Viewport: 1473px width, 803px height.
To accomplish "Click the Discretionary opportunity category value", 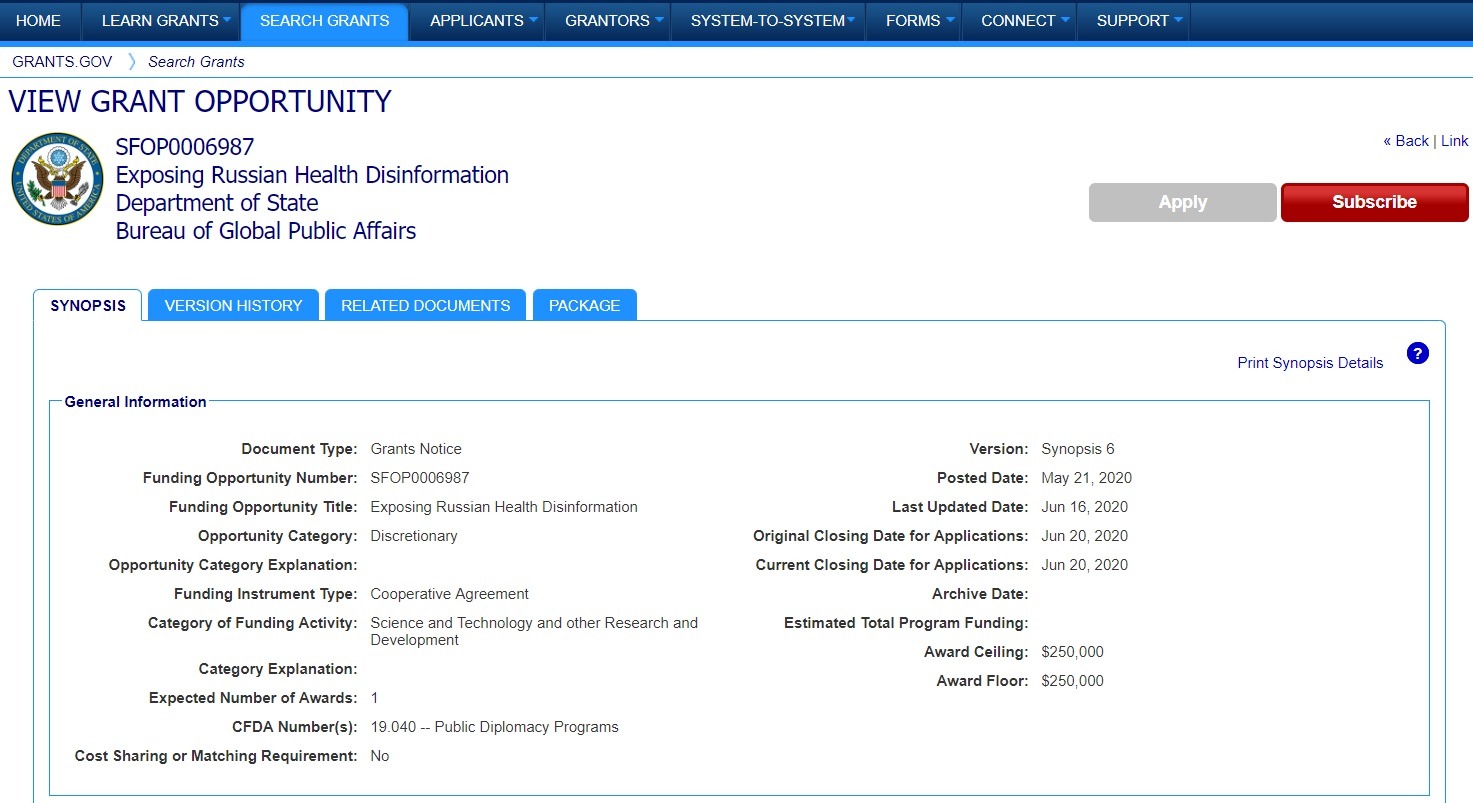I will [414, 536].
